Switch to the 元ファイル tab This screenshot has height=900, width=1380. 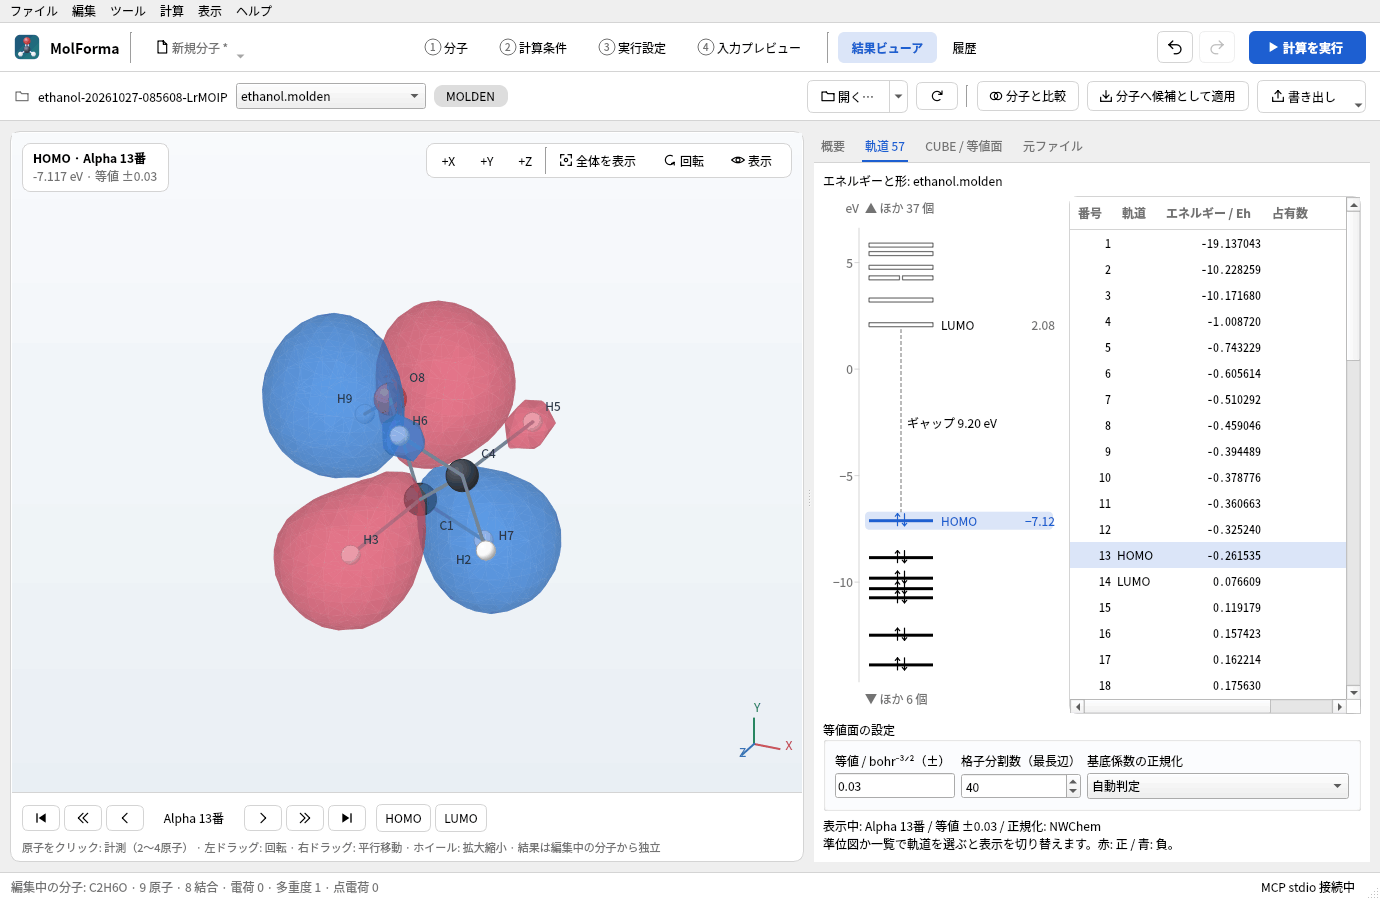pos(1052,146)
